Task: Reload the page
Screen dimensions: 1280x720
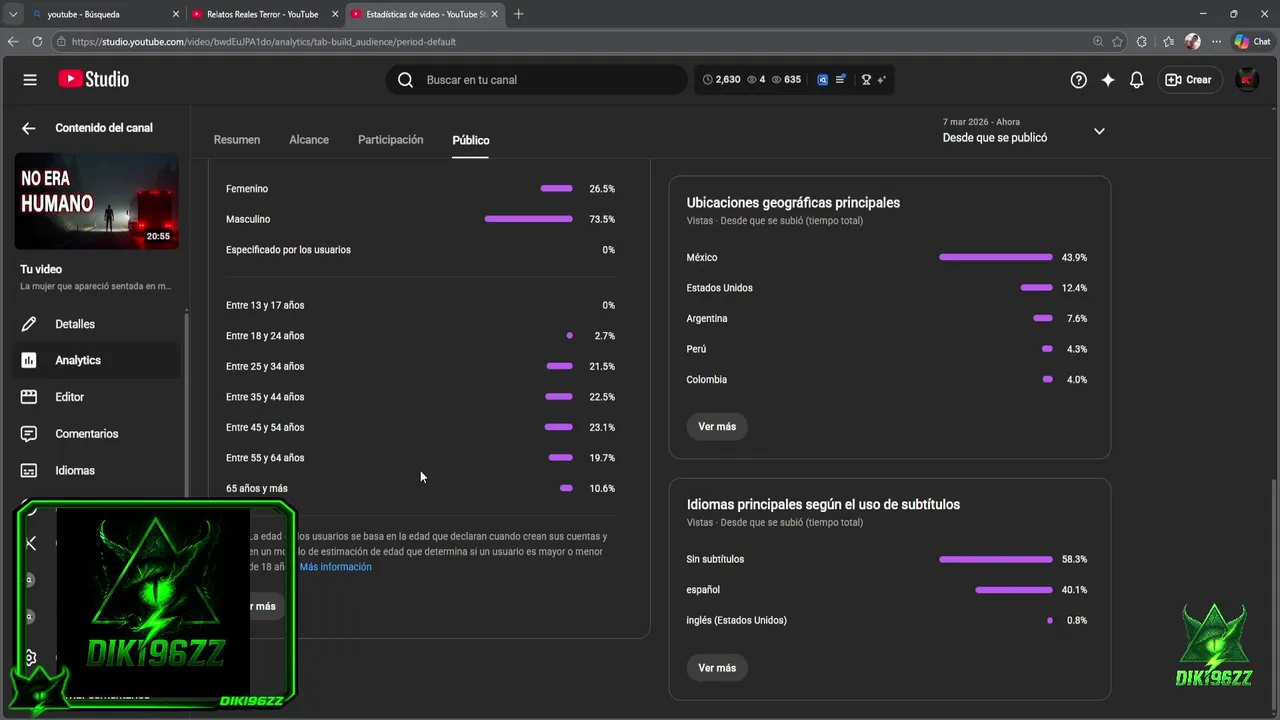Action: pyautogui.click(x=37, y=42)
